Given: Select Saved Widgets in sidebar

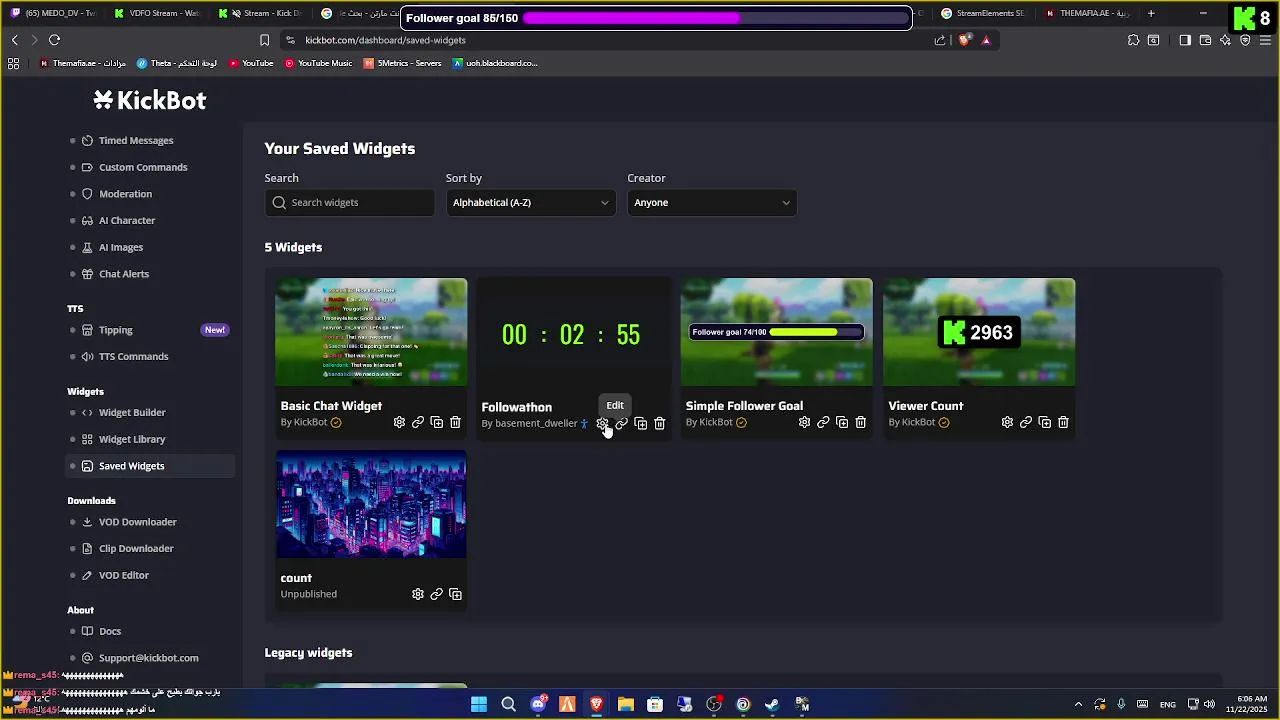Looking at the screenshot, I should click(150, 466).
